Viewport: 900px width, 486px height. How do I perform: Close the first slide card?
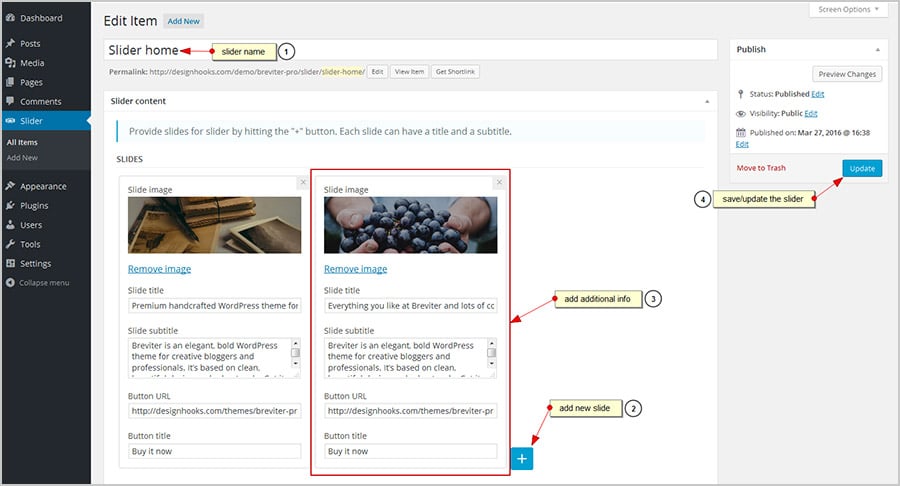coord(303,183)
